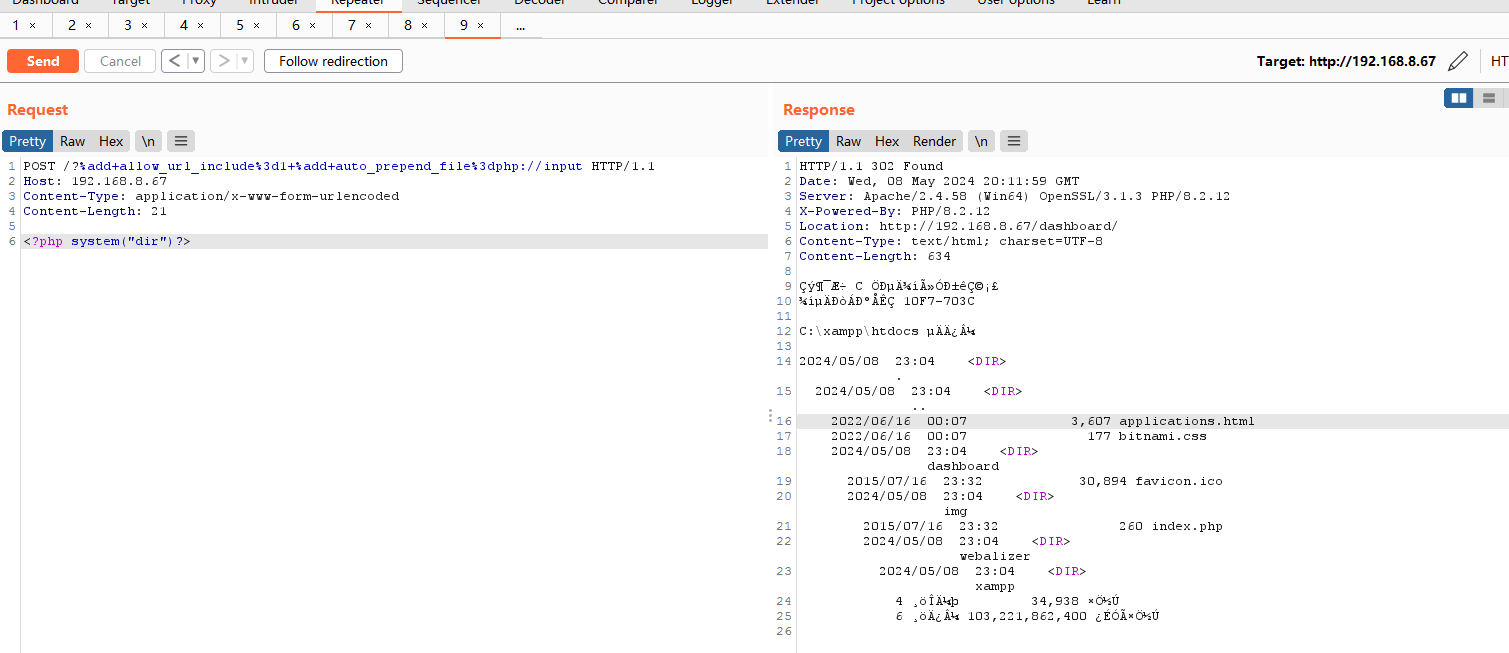The width and height of the screenshot is (1509, 653).
Task: Click the Date: Wed, 08 May 2024 line
Action: (939, 181)
